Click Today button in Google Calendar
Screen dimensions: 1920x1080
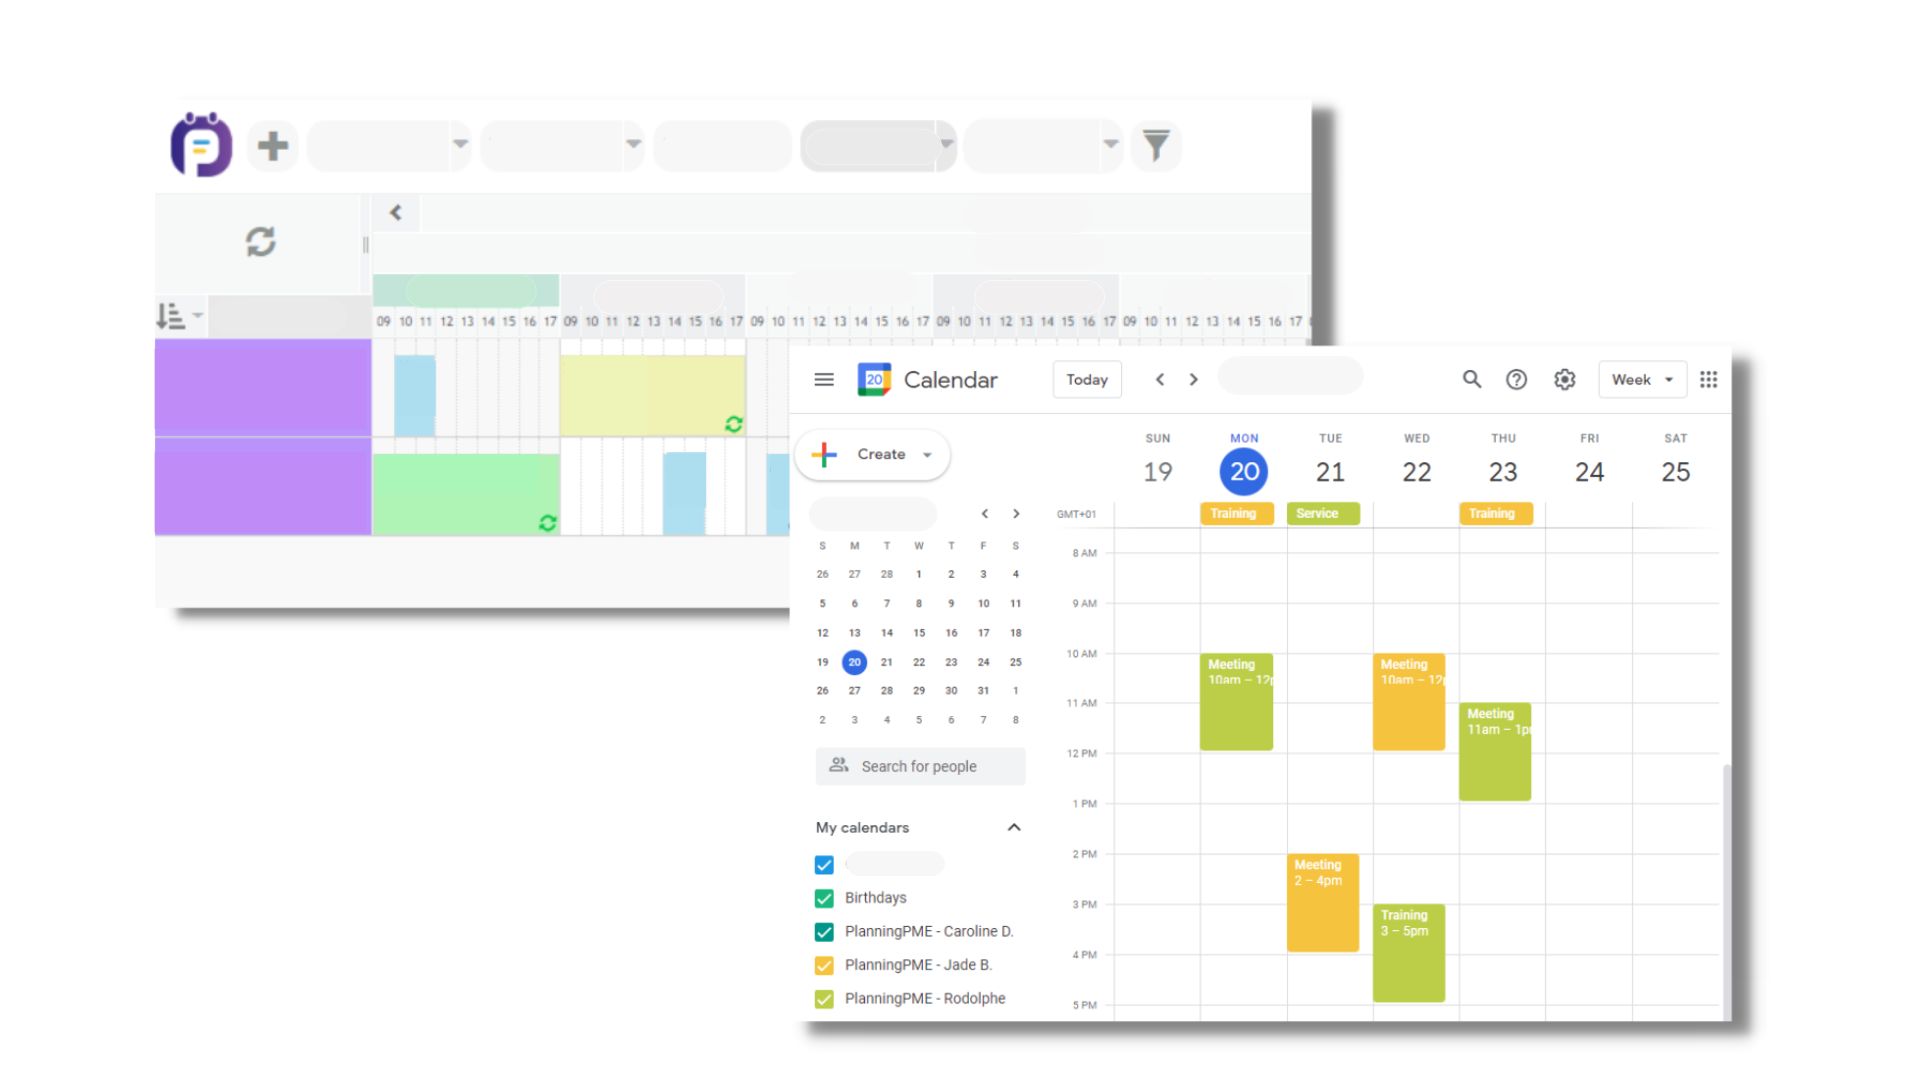(x=1087, y=380)
